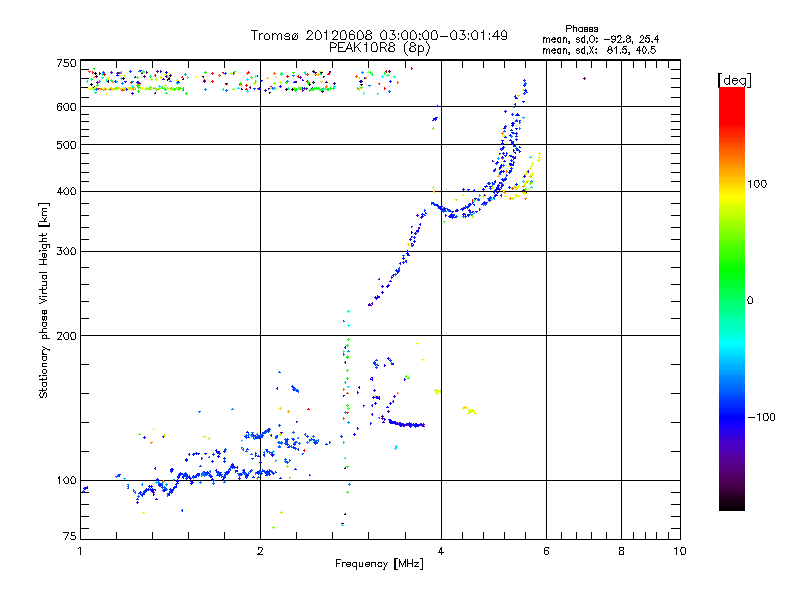
Task: Click the 'Stationary phase Virtual Height [km]' axis title
Action: click(x=44, y=300)
